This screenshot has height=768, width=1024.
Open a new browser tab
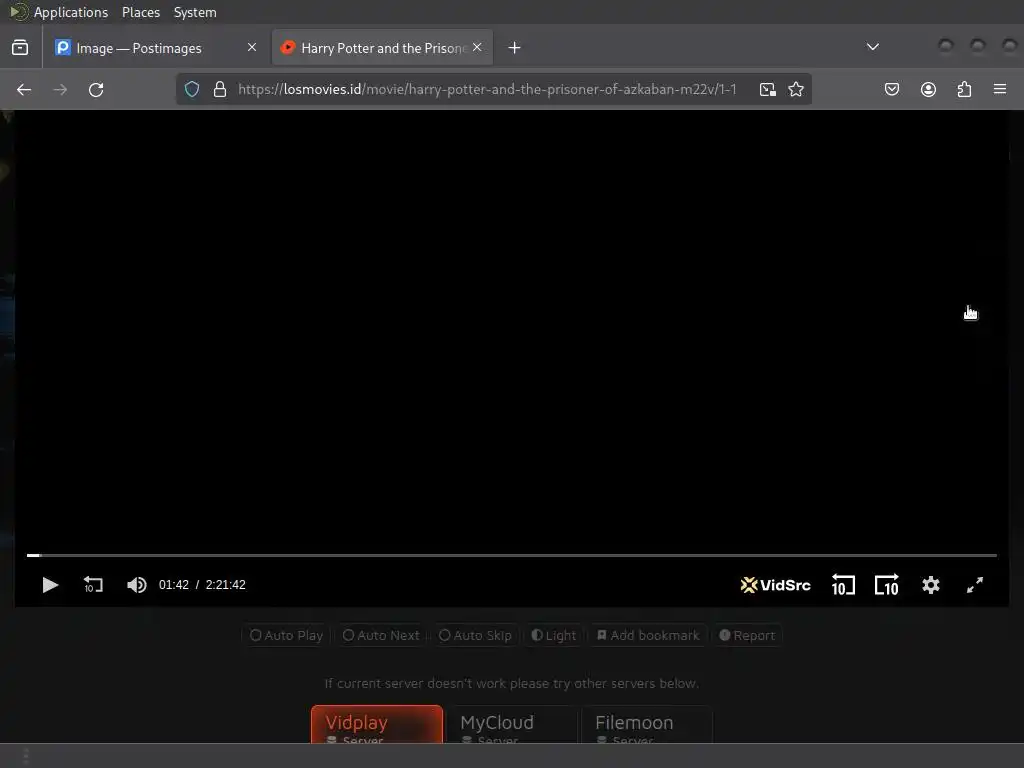click(515, 48)
